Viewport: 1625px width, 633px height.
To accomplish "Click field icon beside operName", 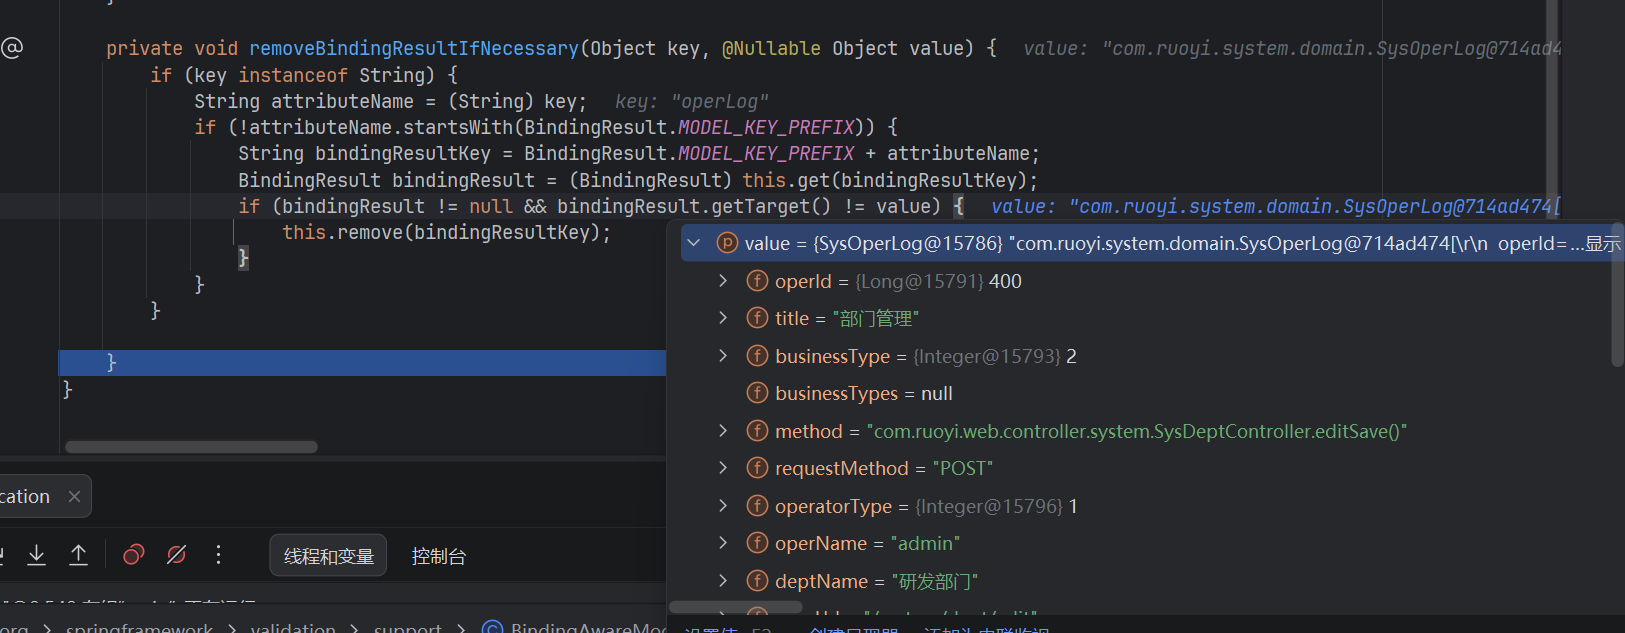I will (757, 543).
